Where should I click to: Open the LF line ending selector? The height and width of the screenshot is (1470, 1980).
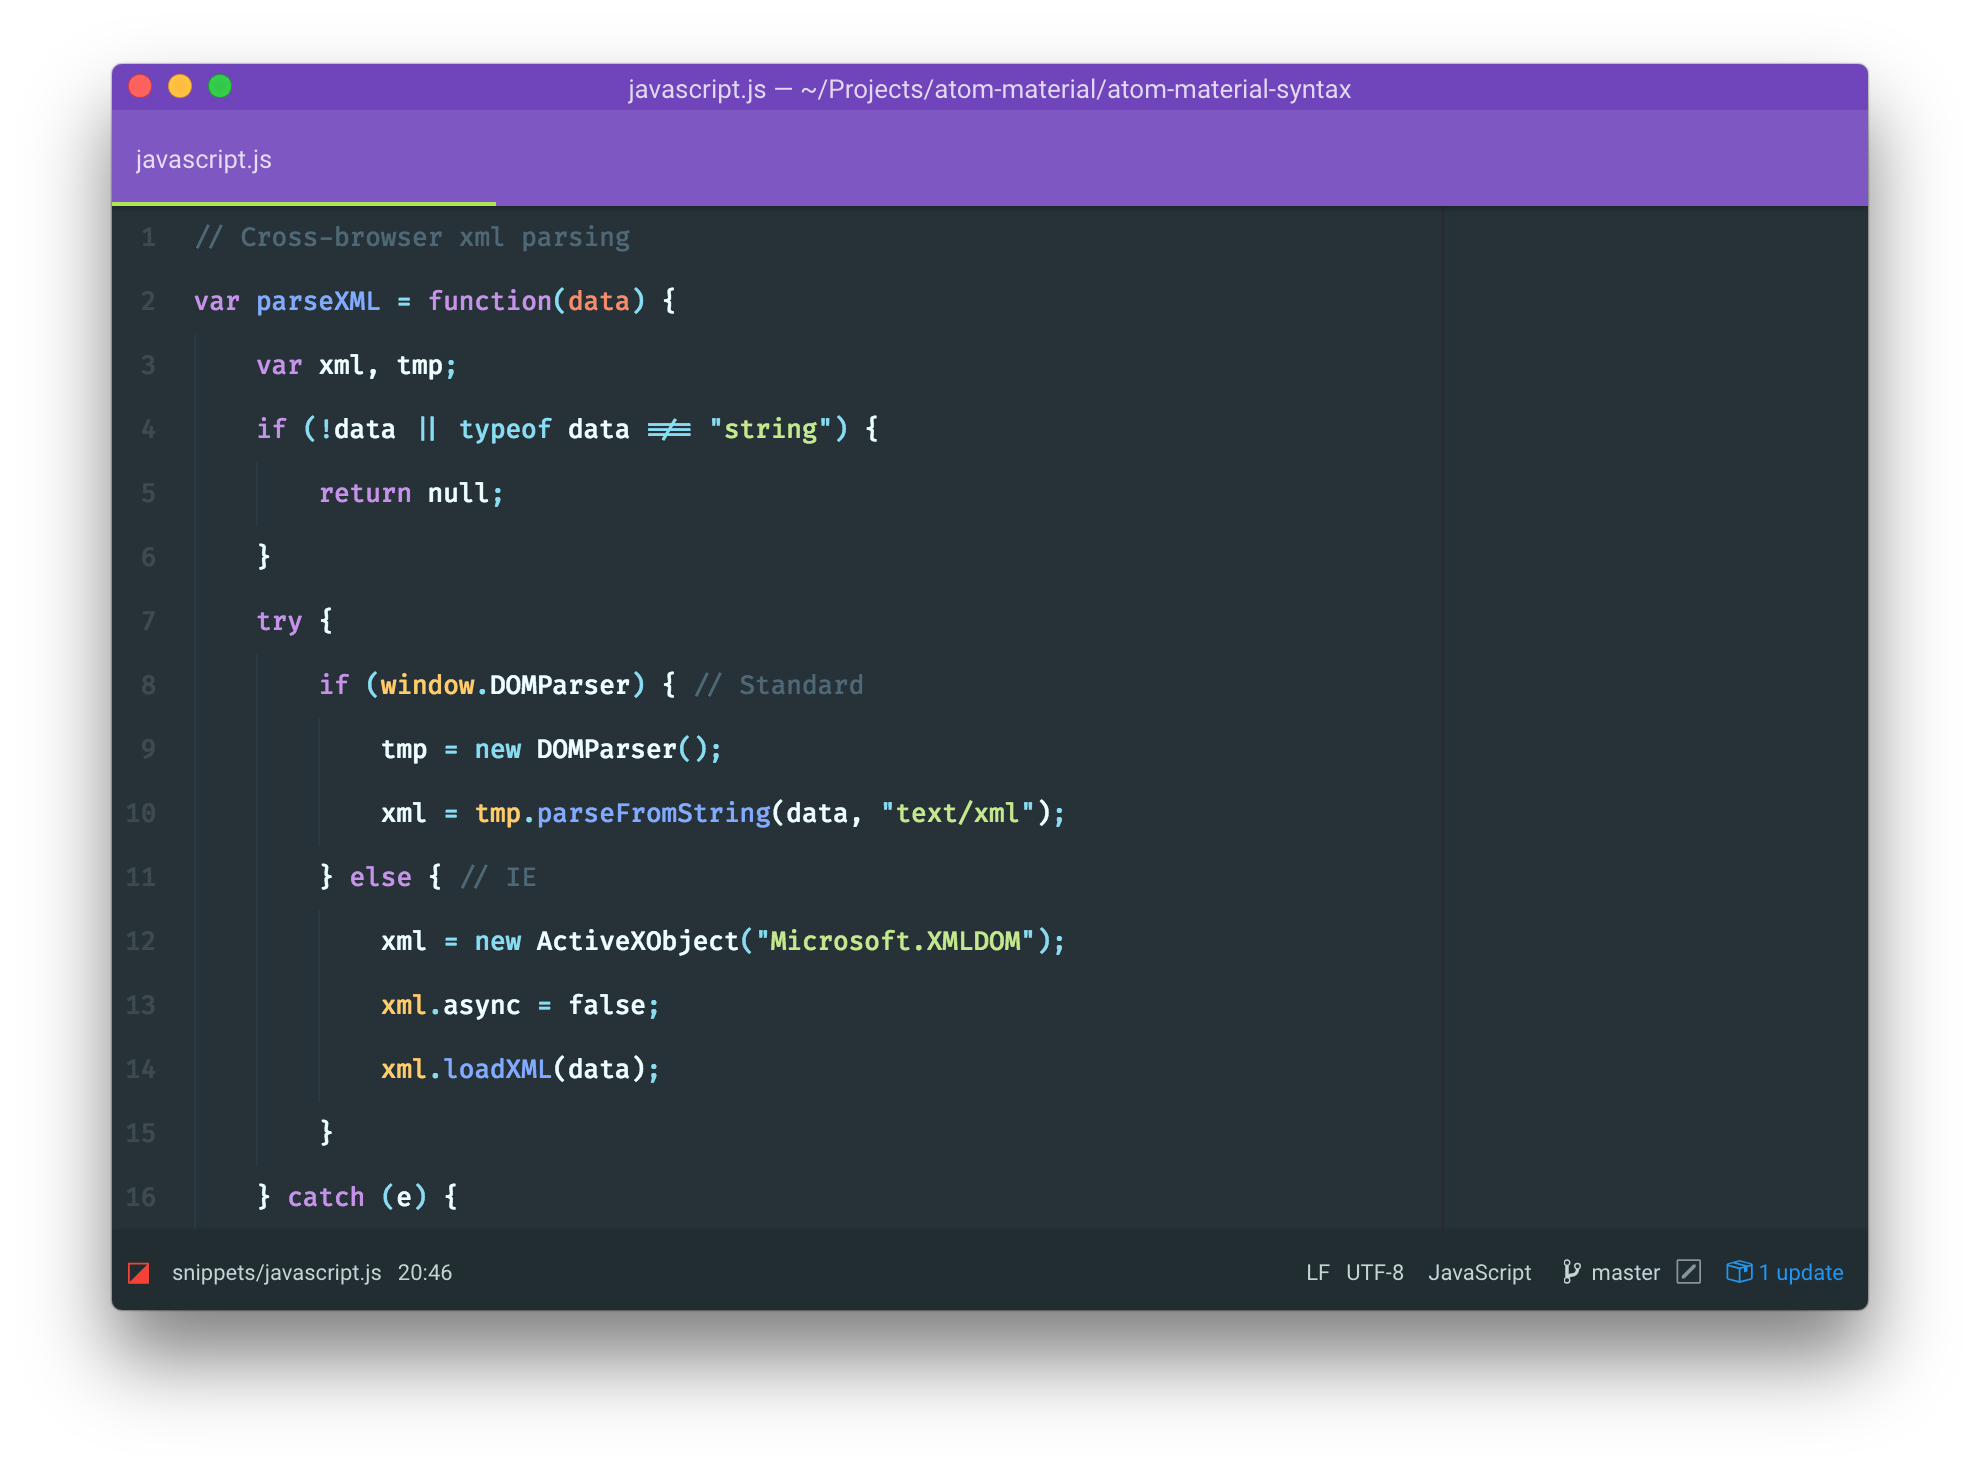pos(1317,1273)
